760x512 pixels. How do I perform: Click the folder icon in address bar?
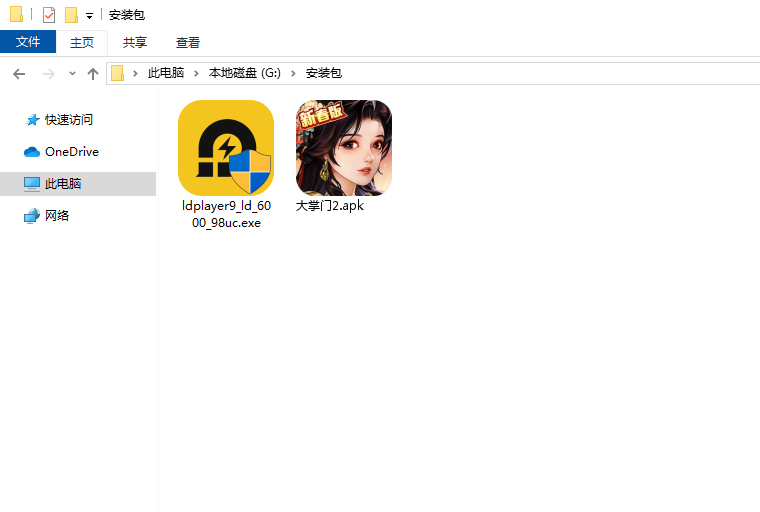point(117,73)
